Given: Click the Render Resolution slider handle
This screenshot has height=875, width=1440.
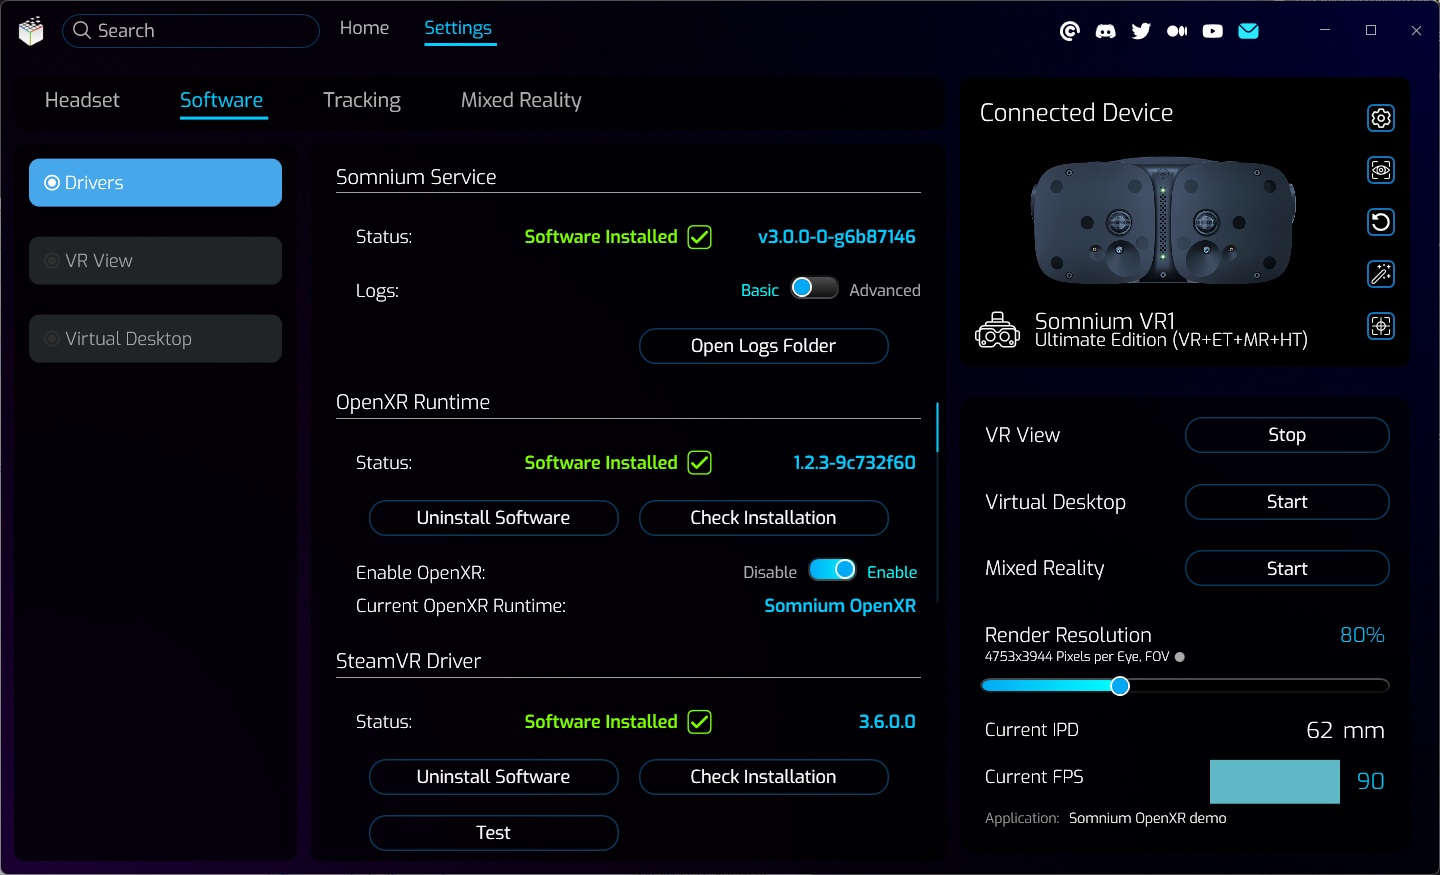Looking at the screenshot, I should click(1120, 686).
